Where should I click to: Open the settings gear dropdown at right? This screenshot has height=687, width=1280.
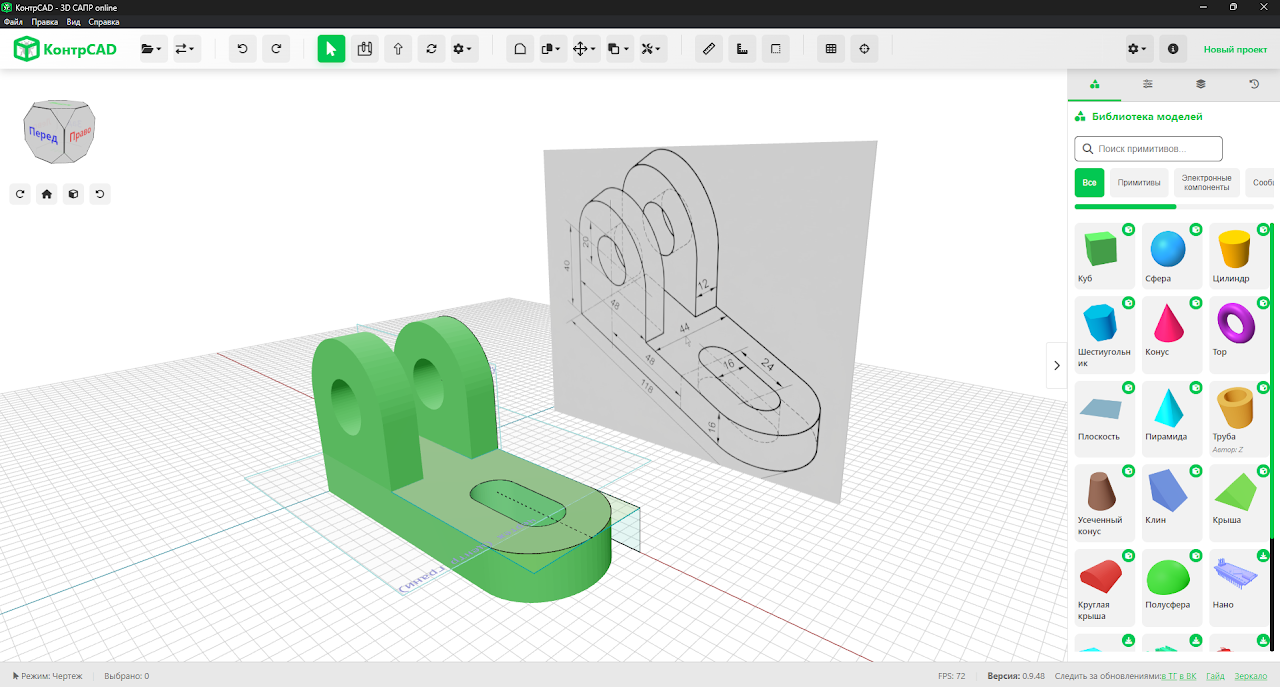point(1139,49)
